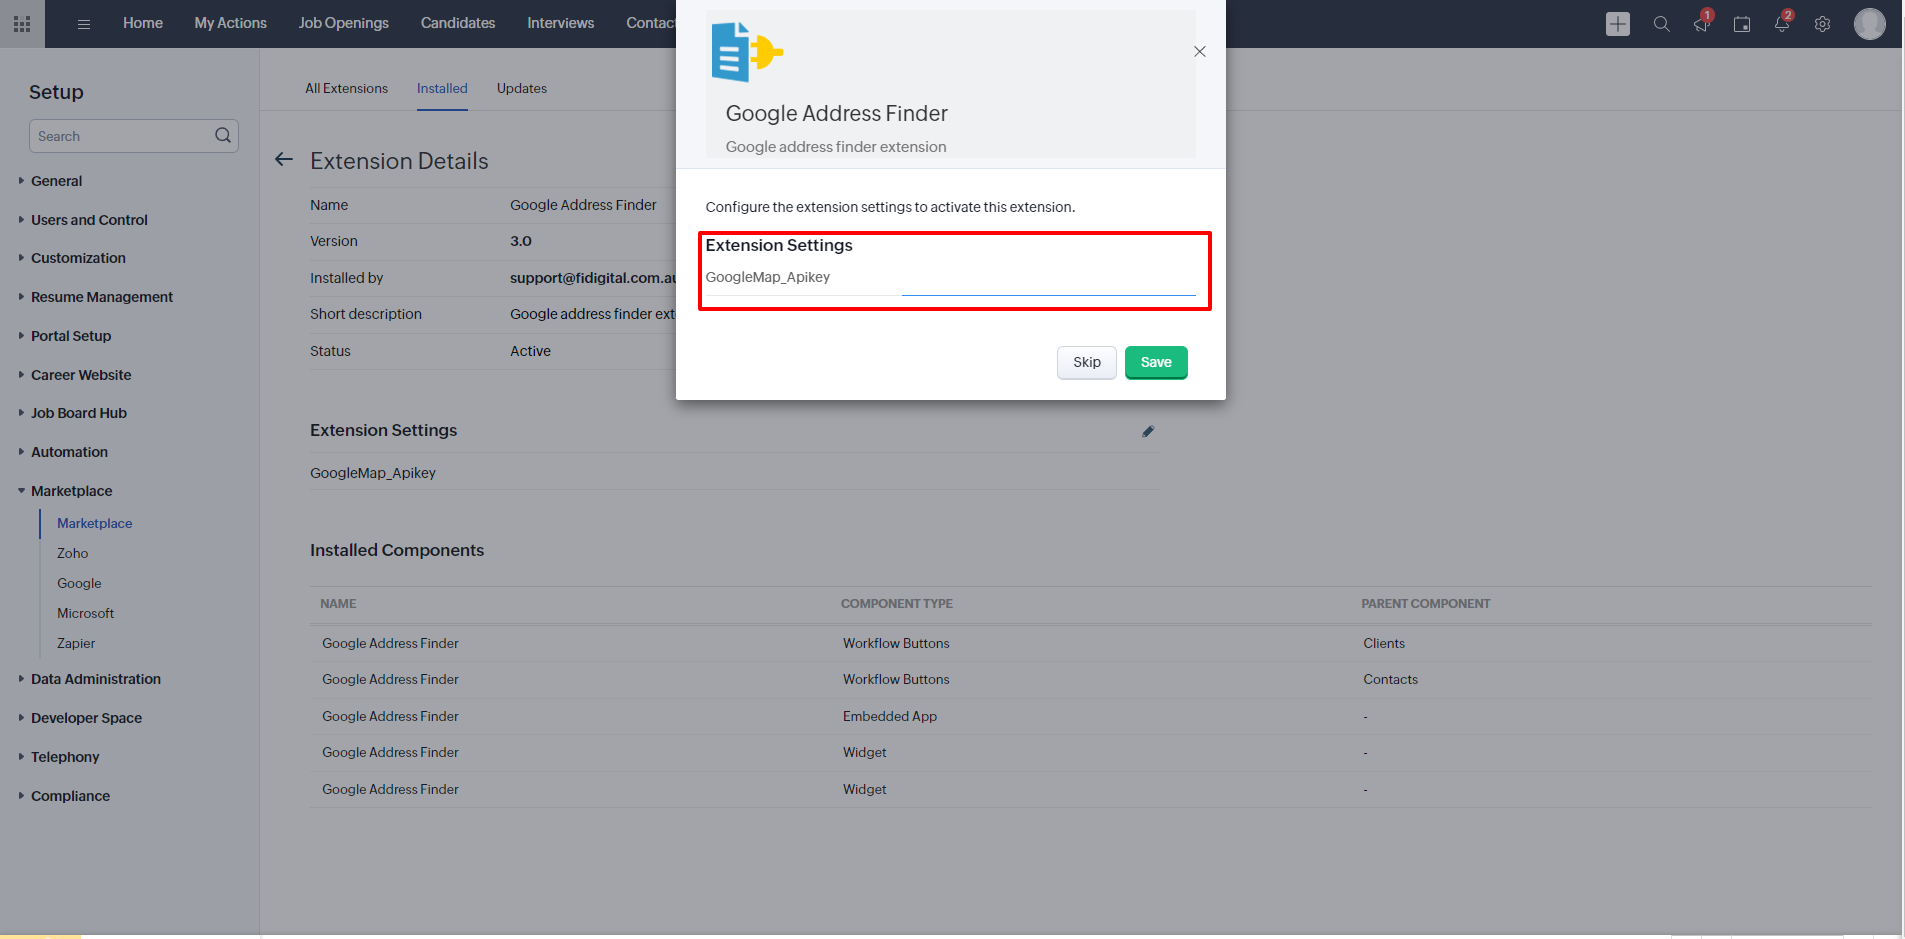Click the Contacts parent component cell
This screenshot has width=1905, height=939.
(1390, 679)
